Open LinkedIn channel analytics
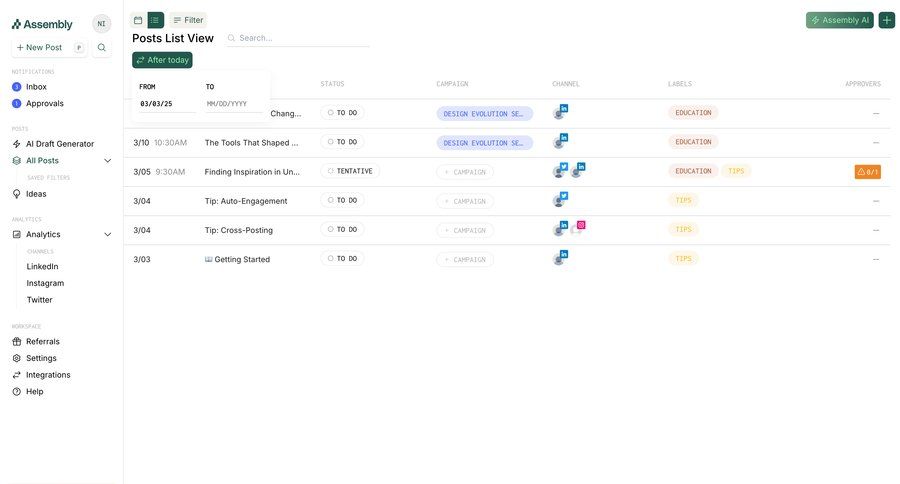This screenshot has height=484, width=900. click(x=42, y=266)
